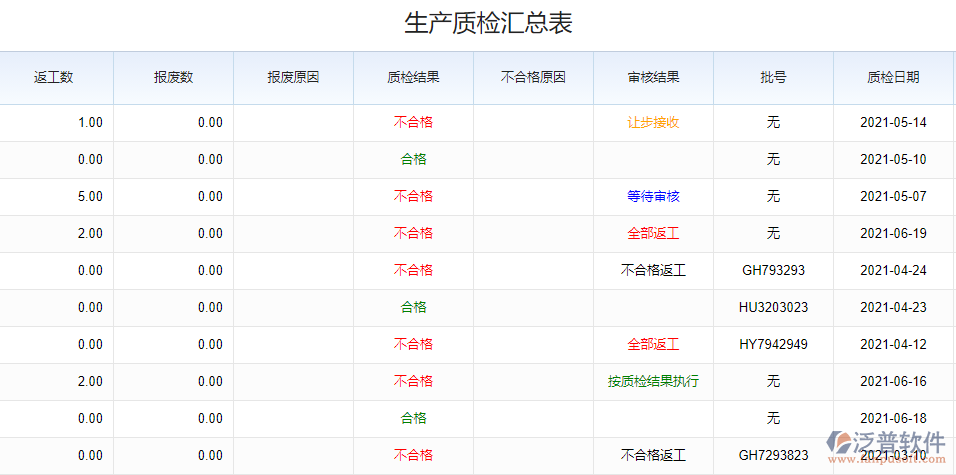This screenshot has height=475, width=956.
Task: Select the date cell 2021-05-07
Action: 893,196
